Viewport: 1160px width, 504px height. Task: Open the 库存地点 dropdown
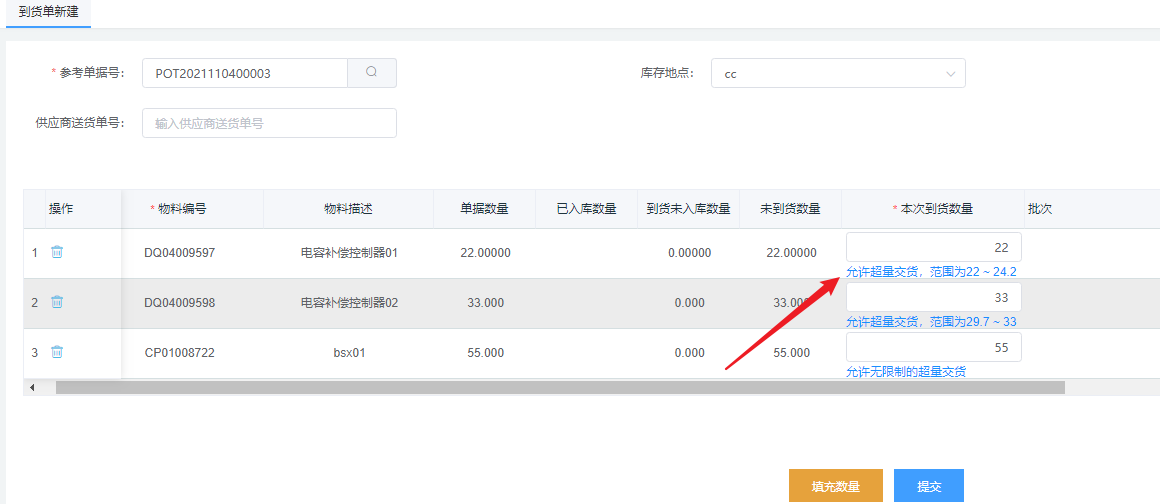click(838, 73)
